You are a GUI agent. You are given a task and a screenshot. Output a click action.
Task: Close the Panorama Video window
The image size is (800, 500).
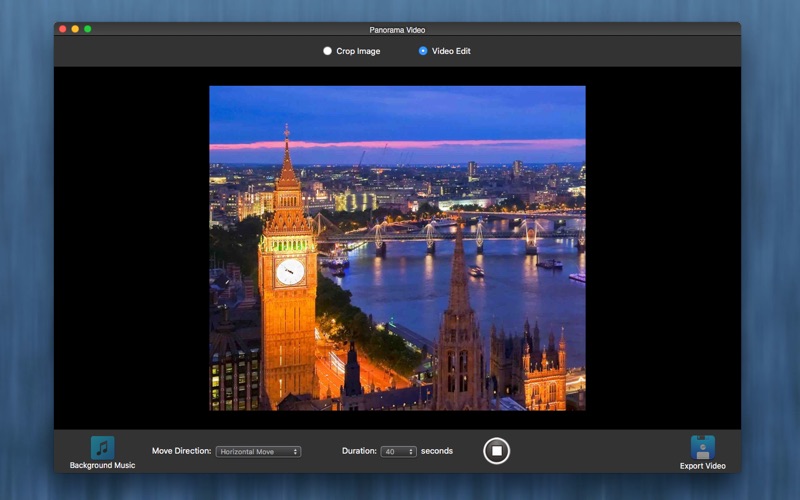pyautogui.click(x=63, y=29)
